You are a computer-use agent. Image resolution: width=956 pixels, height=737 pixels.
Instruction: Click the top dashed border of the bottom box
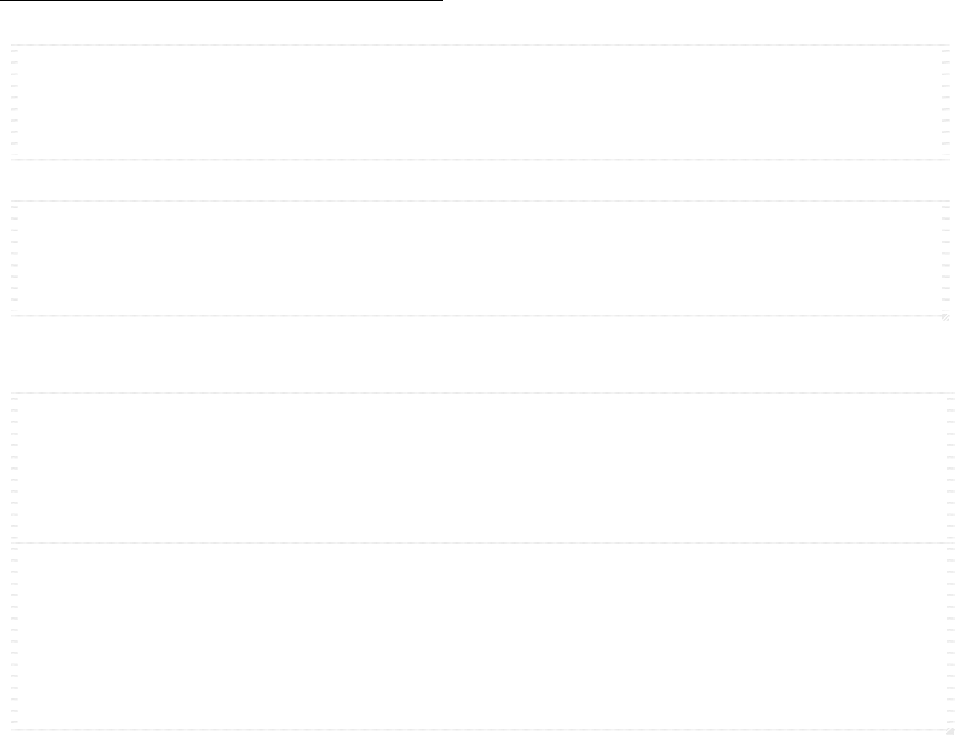click(x=482, y=393)
